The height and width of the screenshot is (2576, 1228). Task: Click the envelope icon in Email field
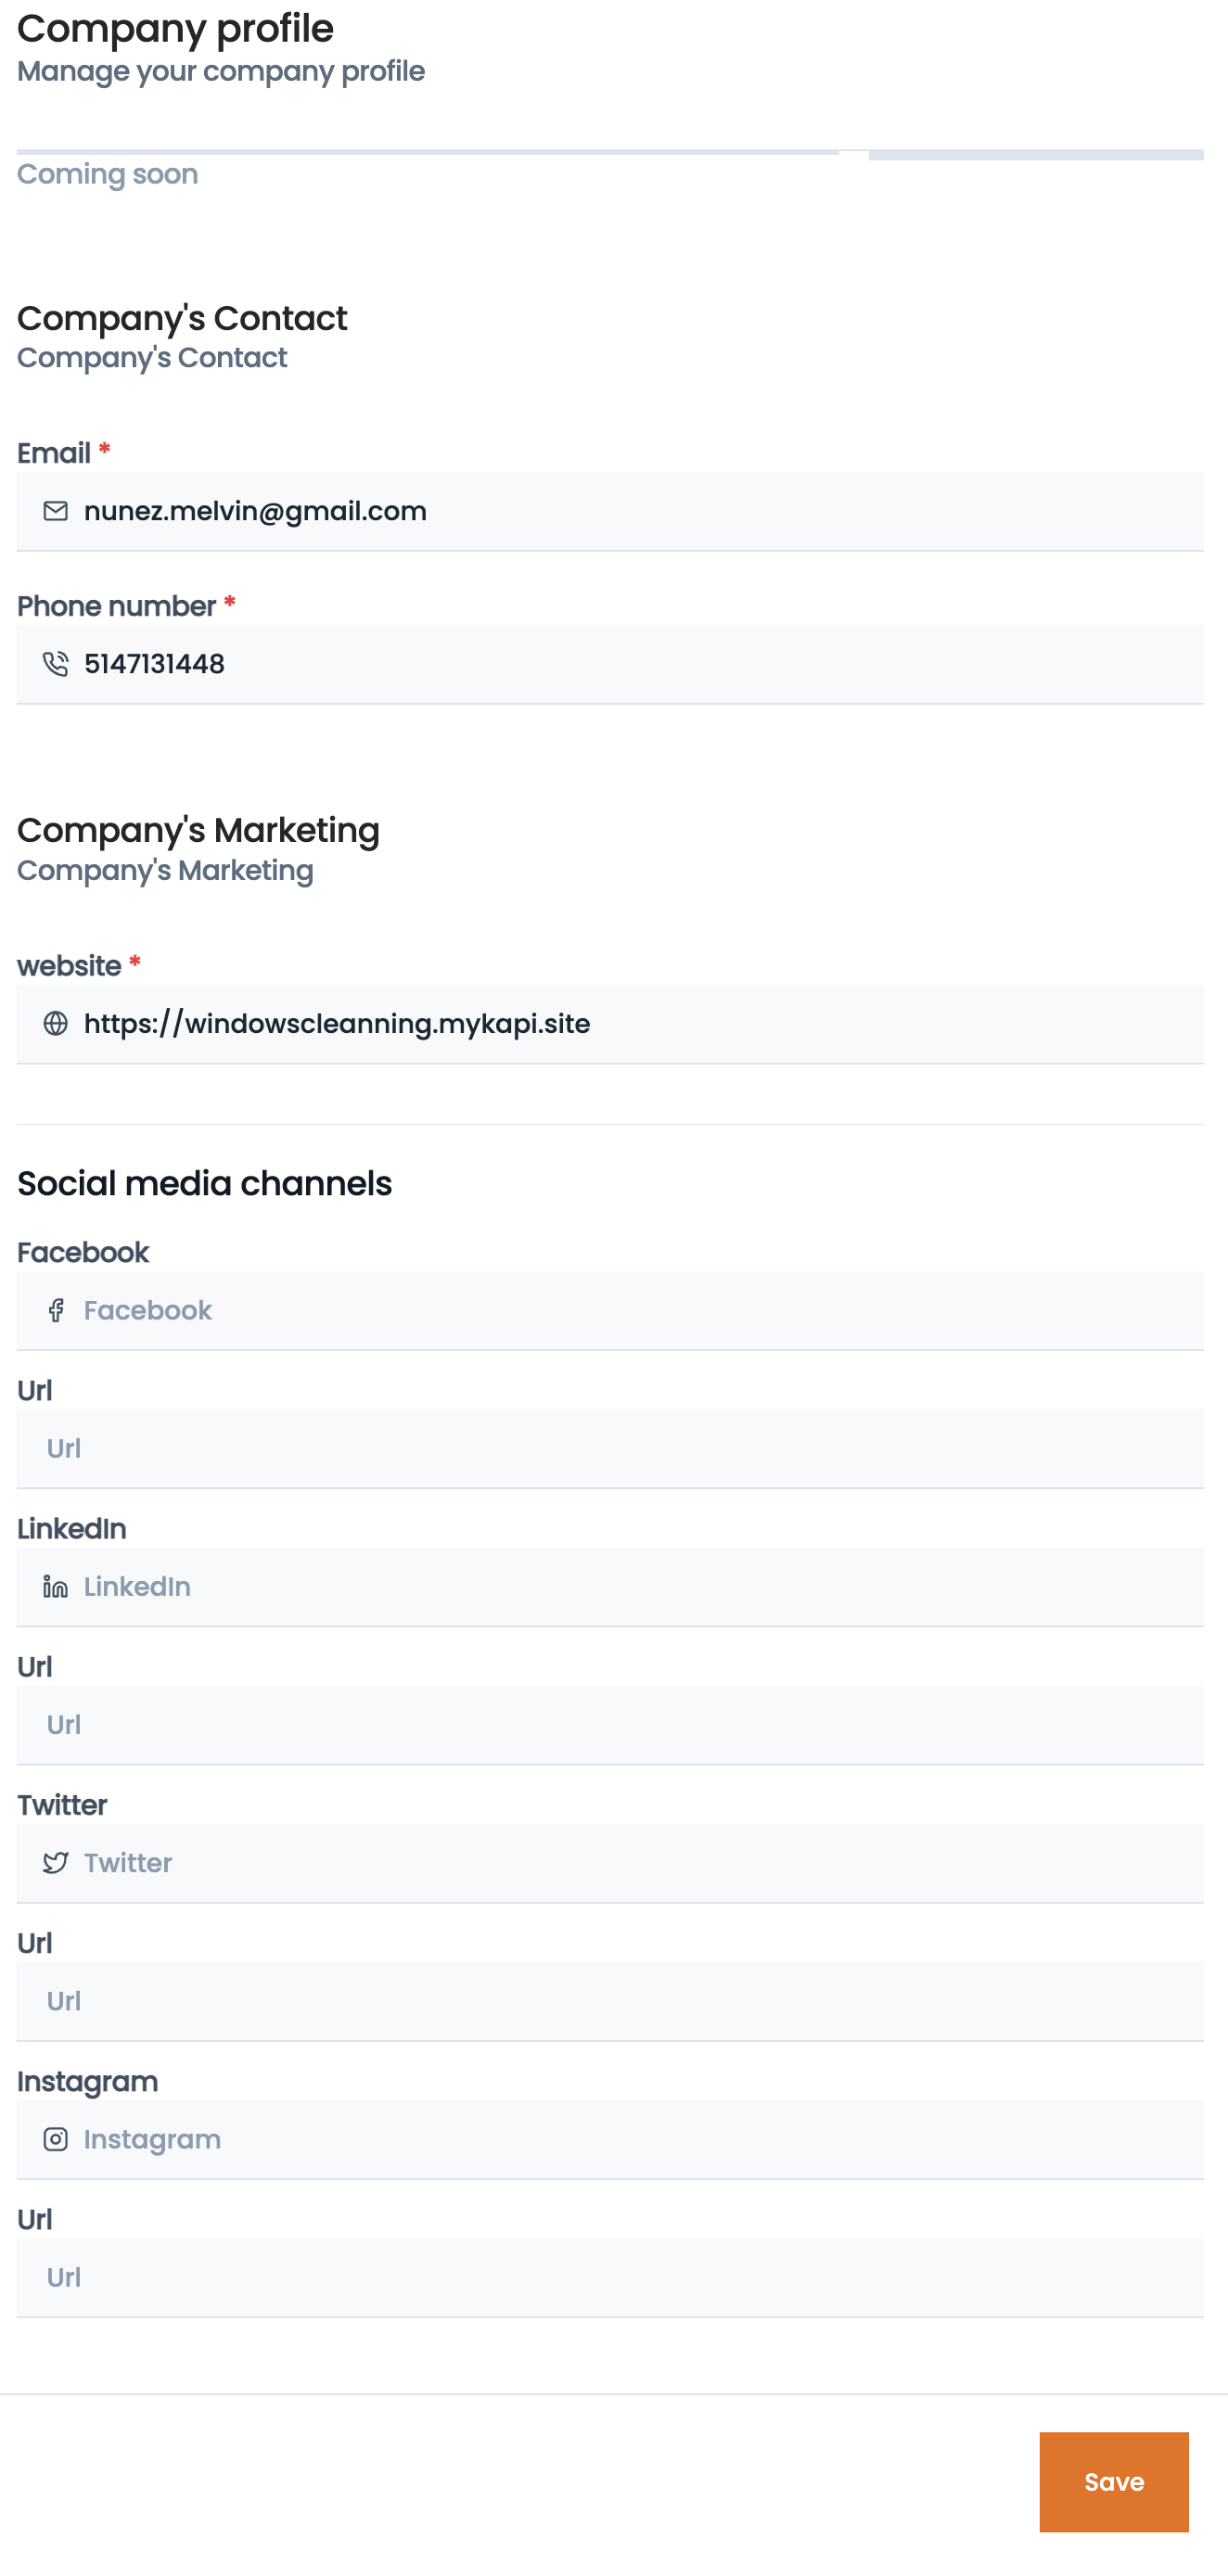(x=56, y=511)
